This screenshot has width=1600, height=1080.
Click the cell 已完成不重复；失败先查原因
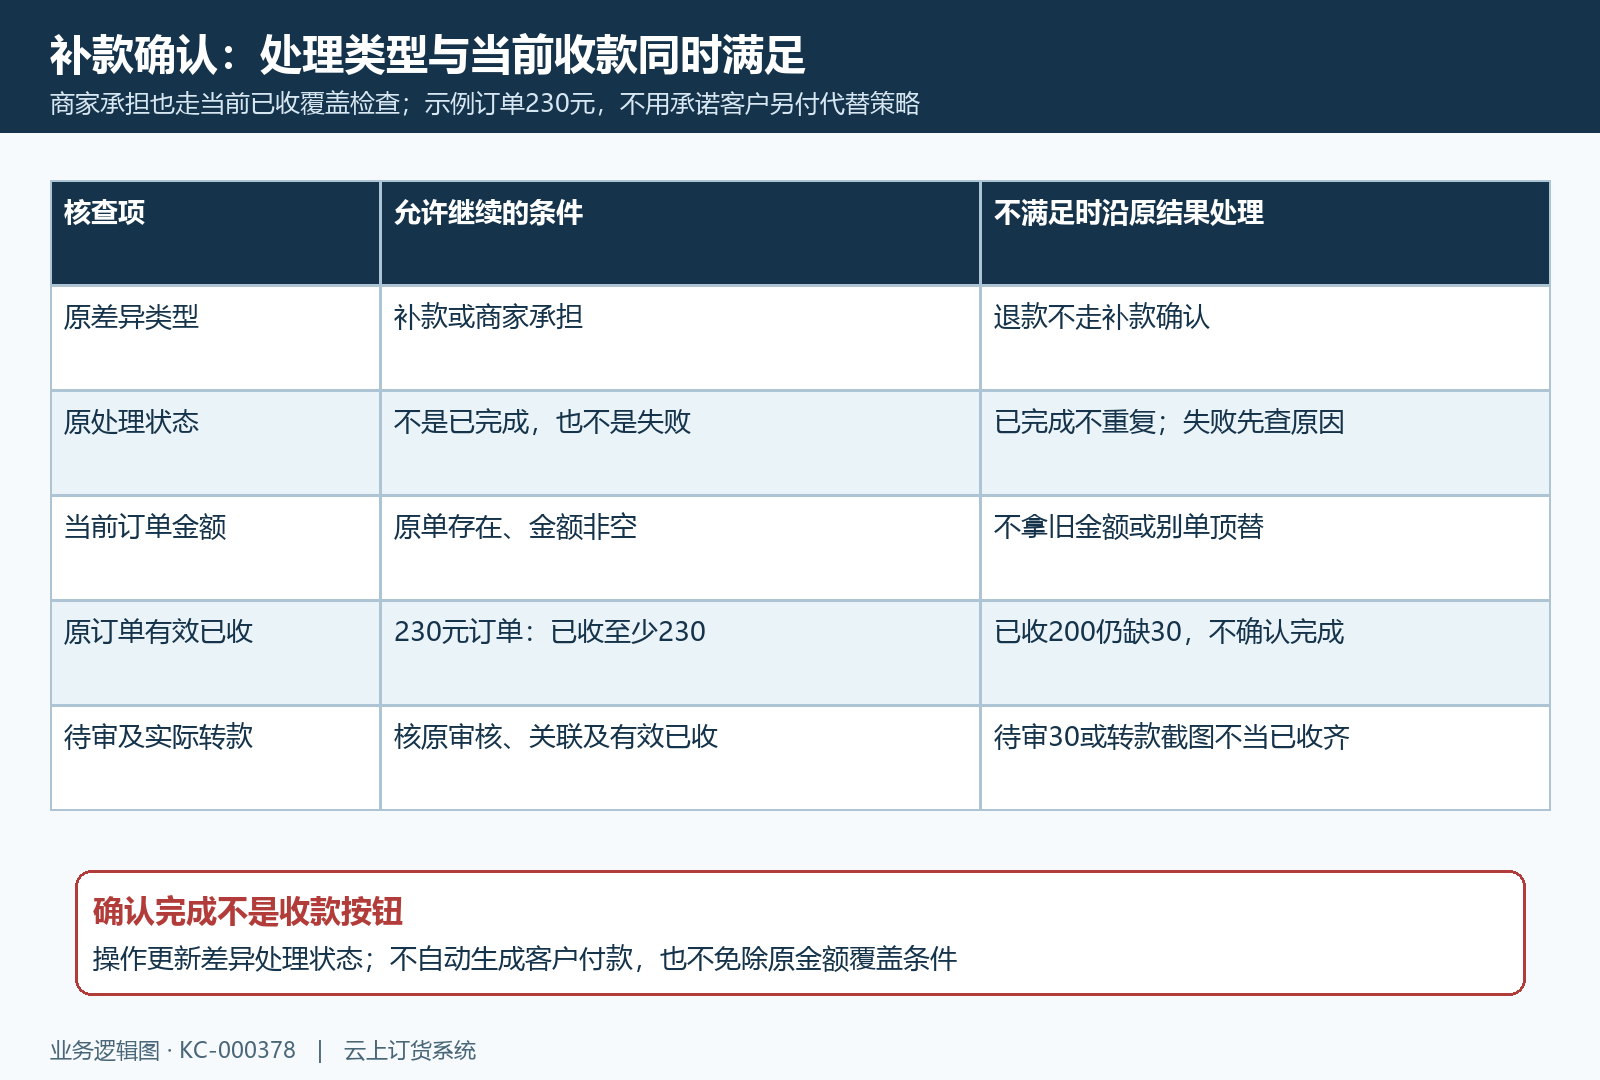click(x=1265, y=443)
